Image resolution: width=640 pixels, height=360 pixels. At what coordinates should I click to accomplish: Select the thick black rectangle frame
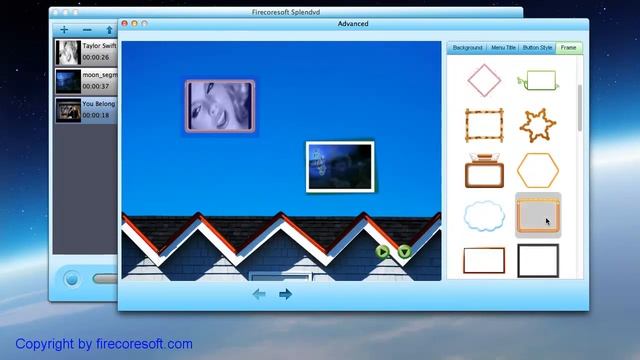tap(538, 261)
